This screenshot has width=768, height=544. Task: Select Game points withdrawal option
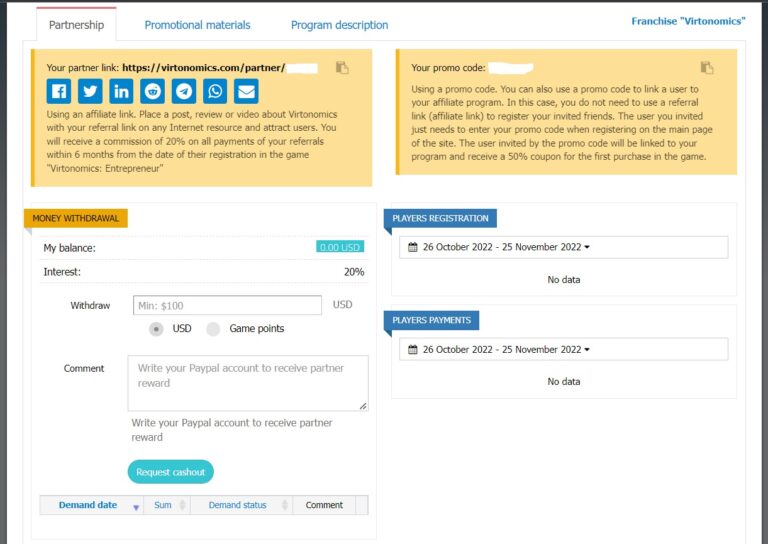click(x=213, y=329)
